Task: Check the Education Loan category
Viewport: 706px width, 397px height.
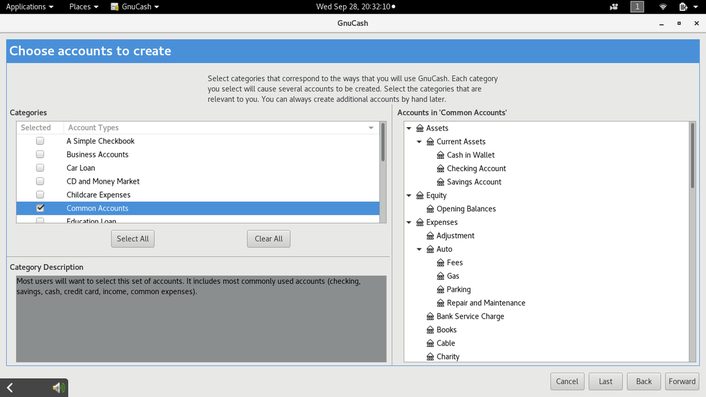Action: coord(40,221)
